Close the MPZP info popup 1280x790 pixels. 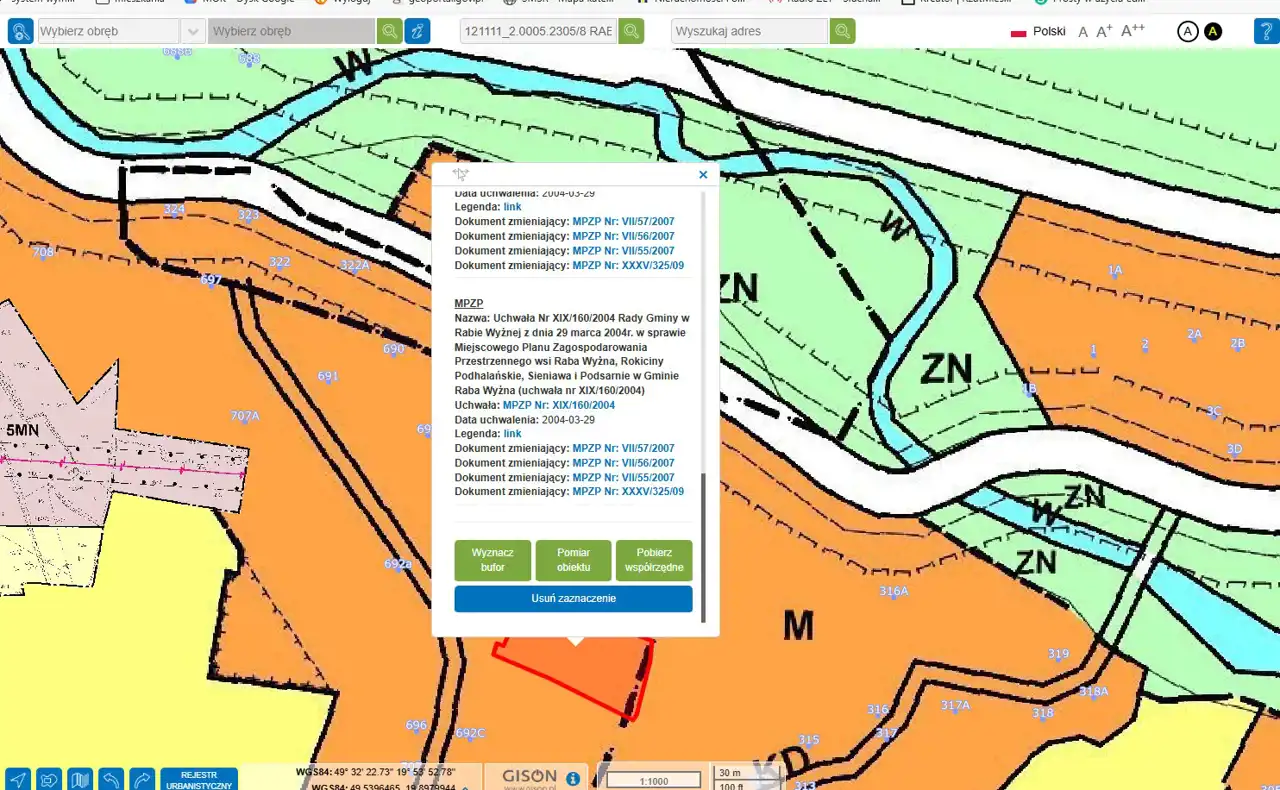click(x=703, y=175)
